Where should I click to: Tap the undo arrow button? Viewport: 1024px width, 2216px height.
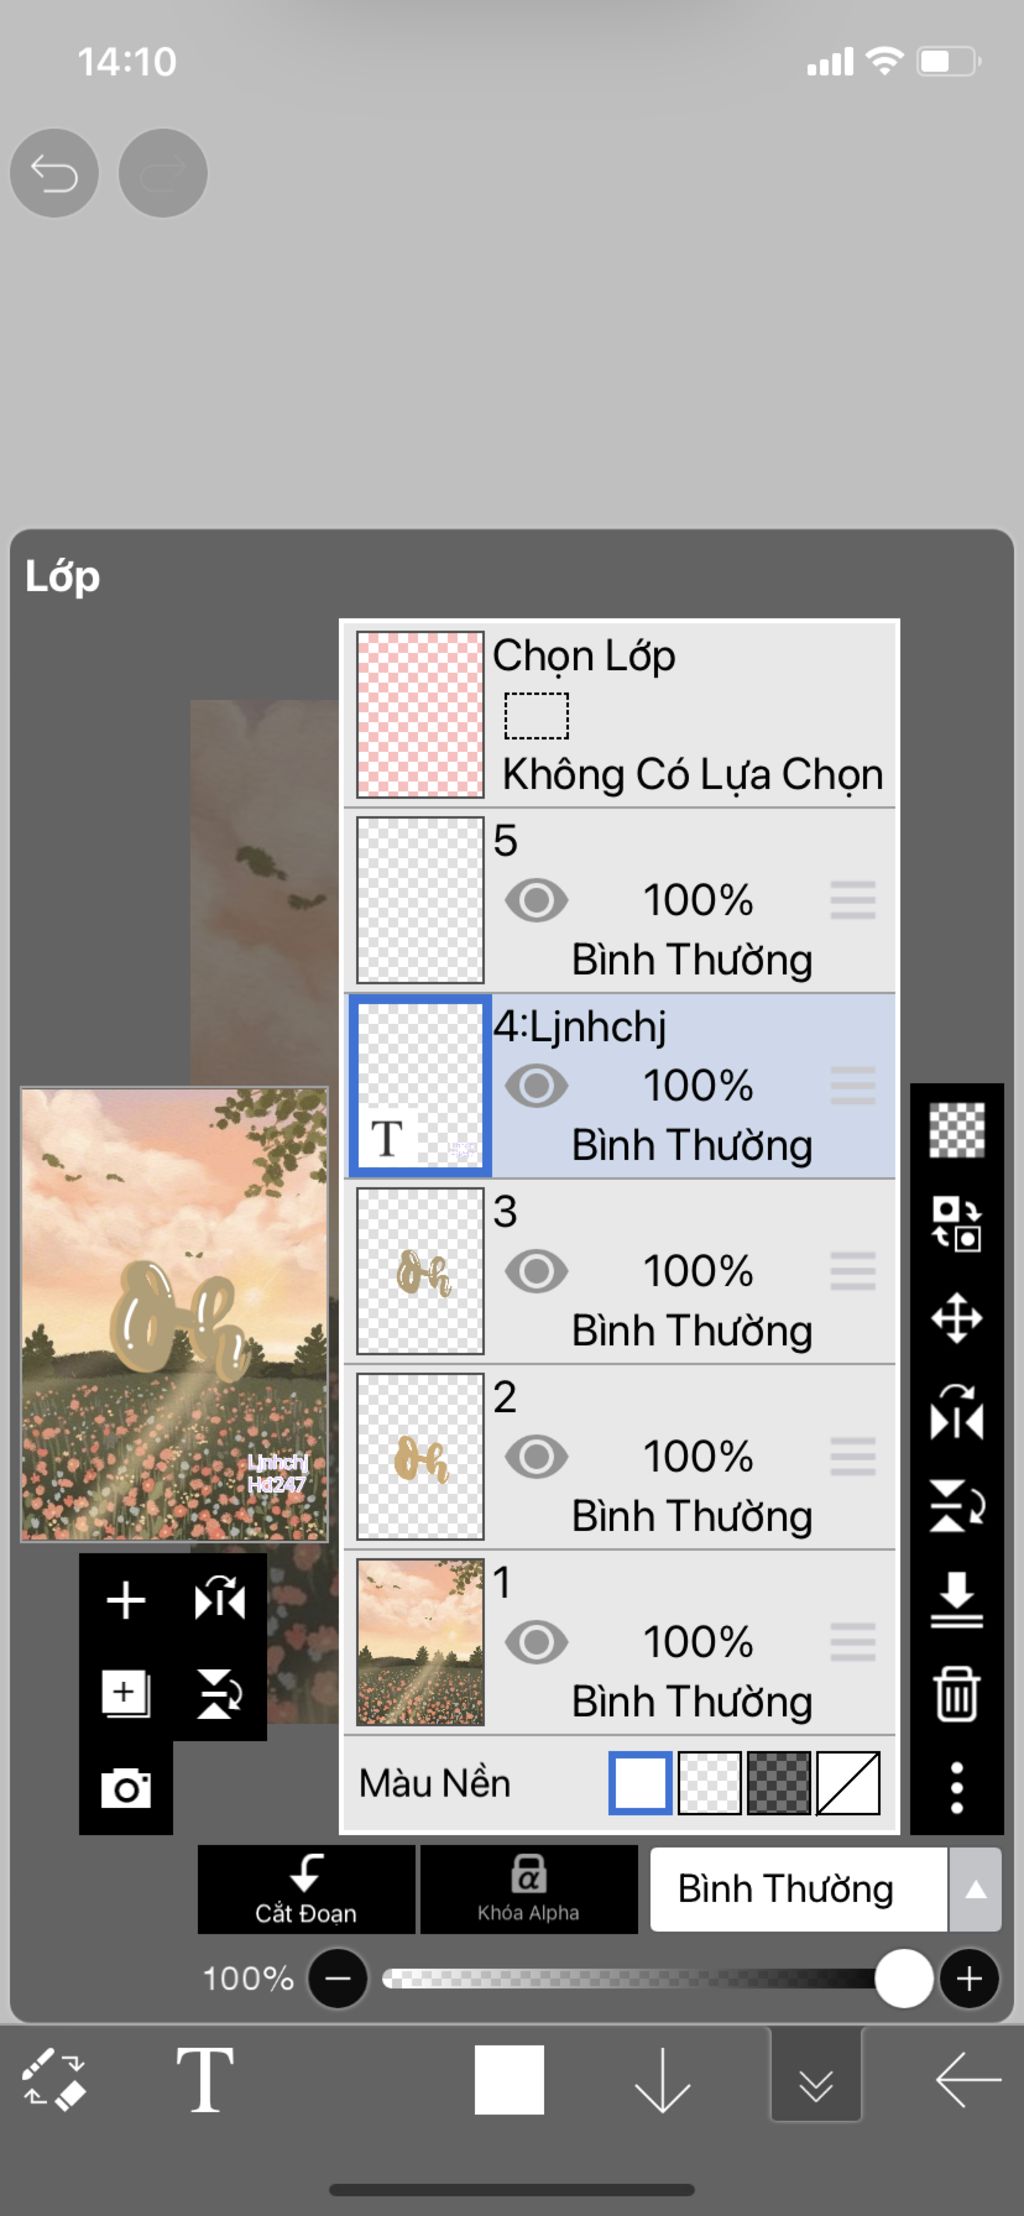(54, 173)
